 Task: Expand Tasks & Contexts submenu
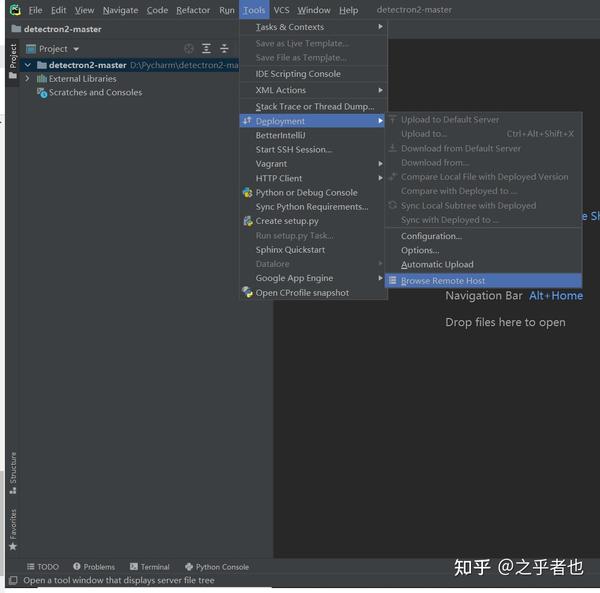pos(313,27)
